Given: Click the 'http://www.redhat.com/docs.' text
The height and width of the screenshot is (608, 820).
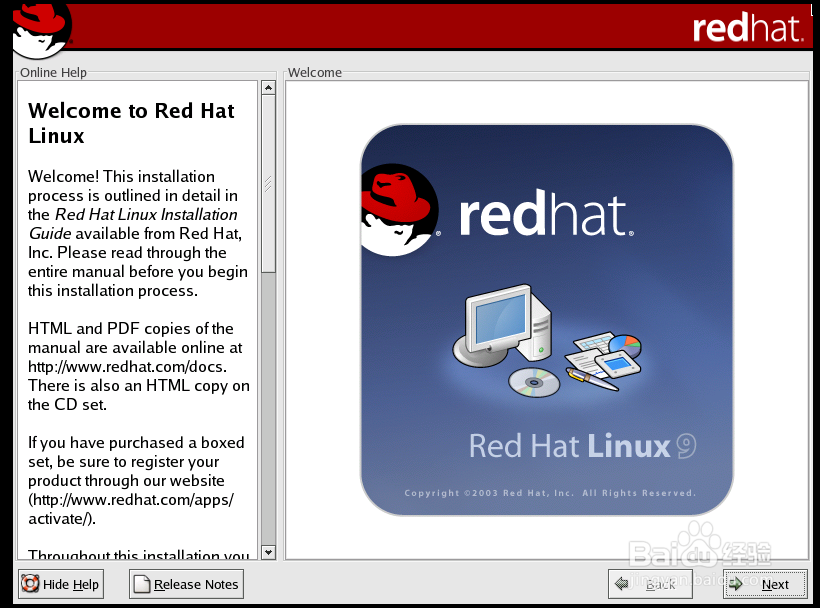Looking at the screenshot, I should pyautogui.click(x=127, y=366).
